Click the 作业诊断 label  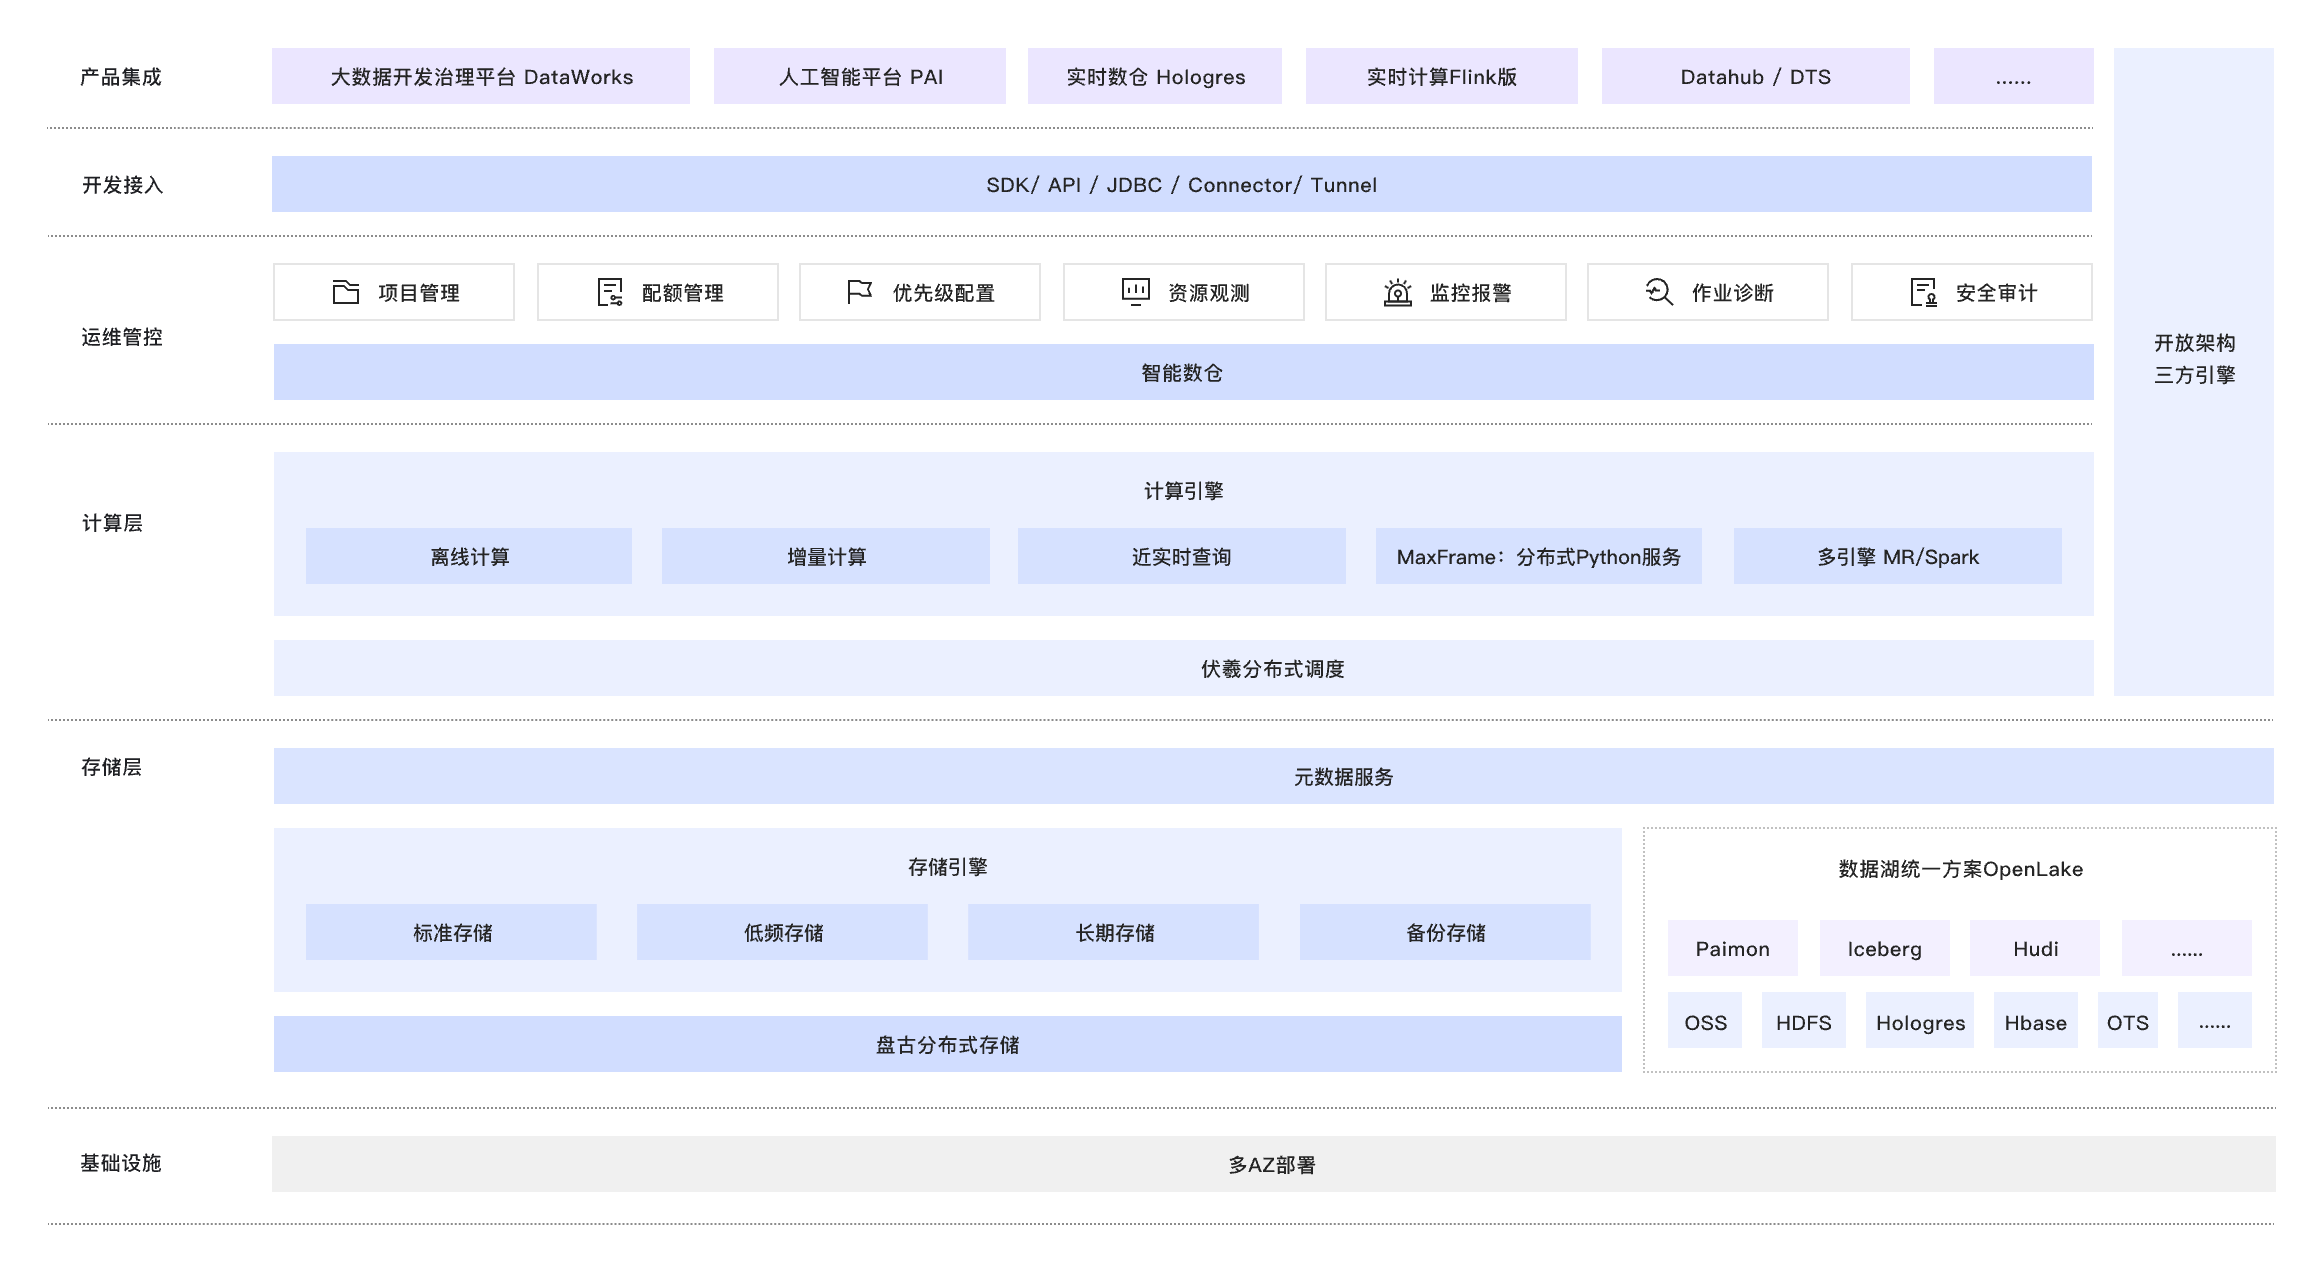point(1733,293)
